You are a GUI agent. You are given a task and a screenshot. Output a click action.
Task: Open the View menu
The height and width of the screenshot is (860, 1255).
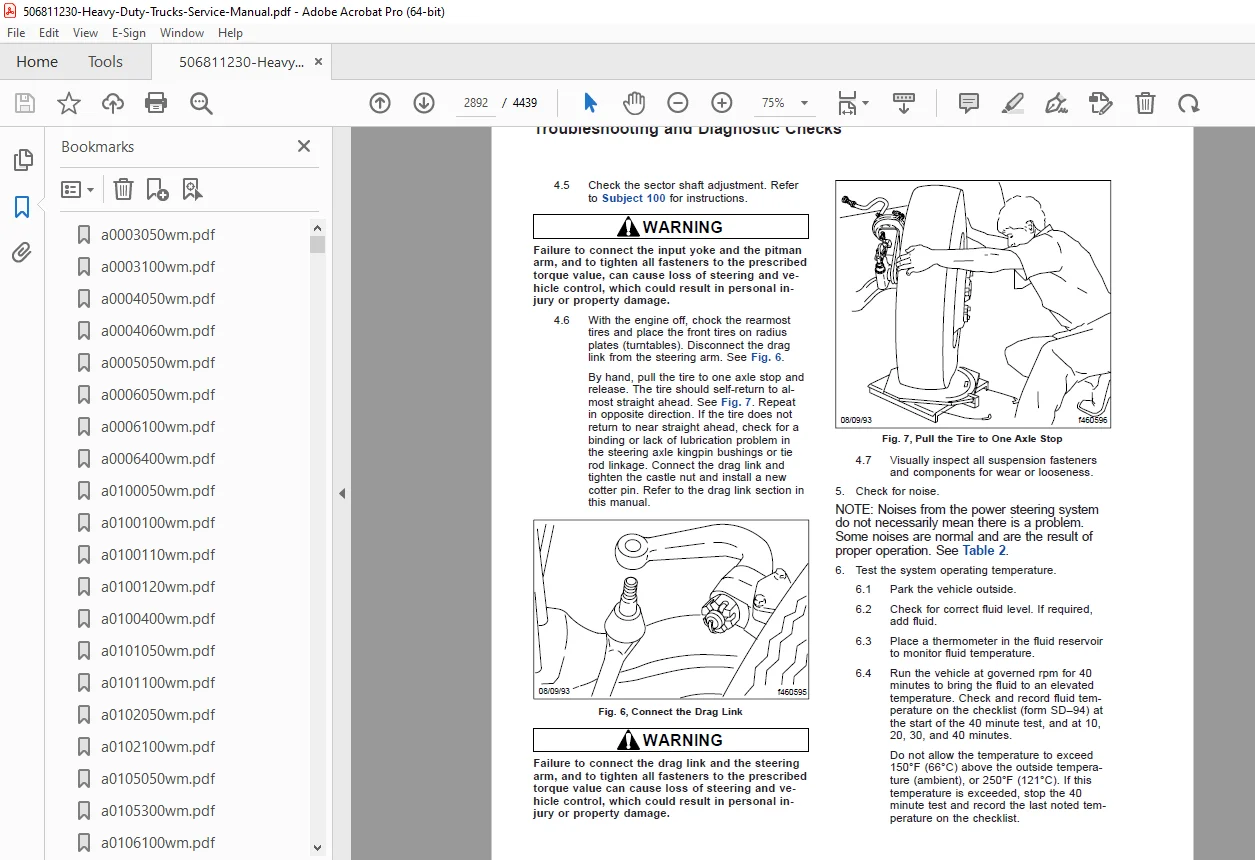coord(85,33)
